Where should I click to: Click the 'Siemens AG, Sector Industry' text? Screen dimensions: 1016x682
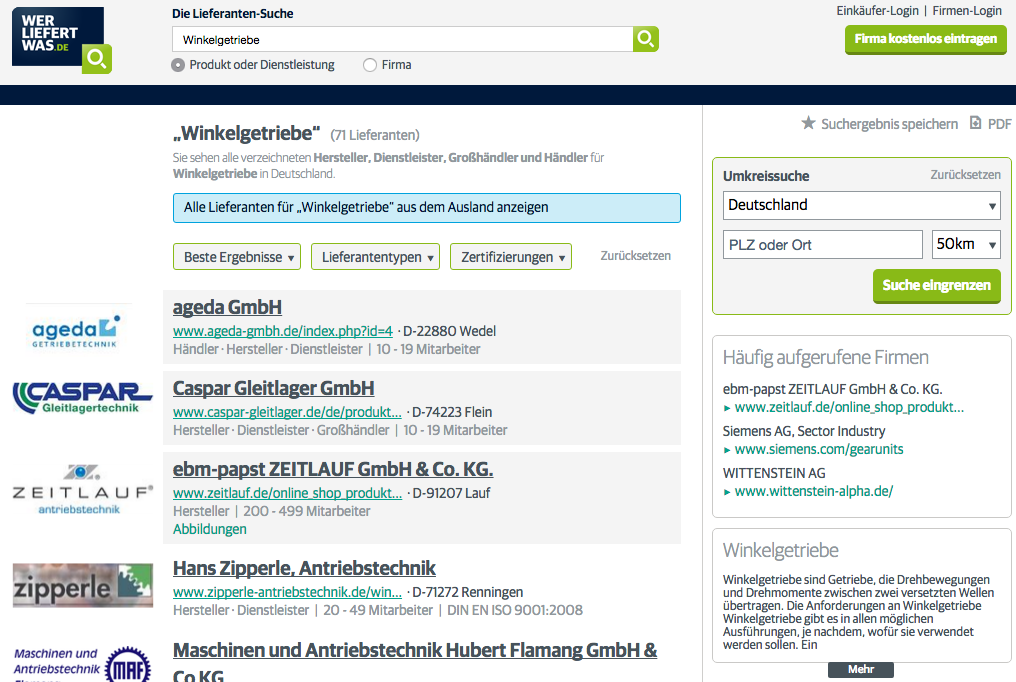tap(804, 431)
